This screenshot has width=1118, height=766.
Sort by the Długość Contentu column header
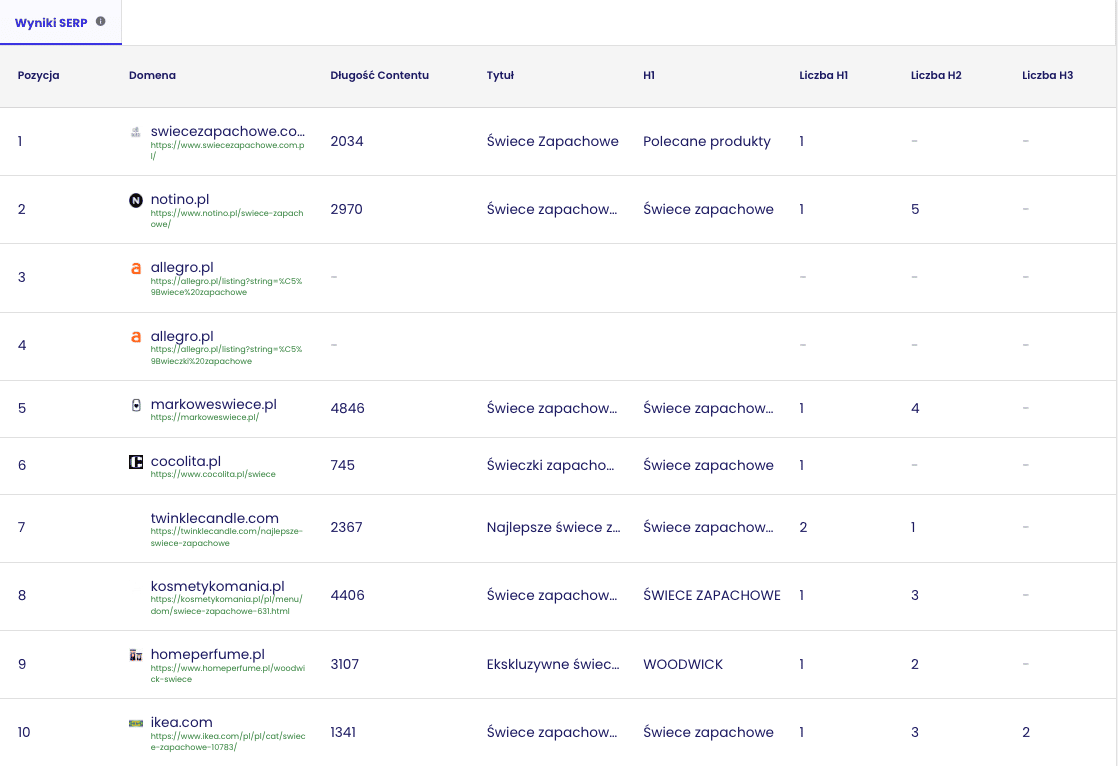tap(379, 76)
